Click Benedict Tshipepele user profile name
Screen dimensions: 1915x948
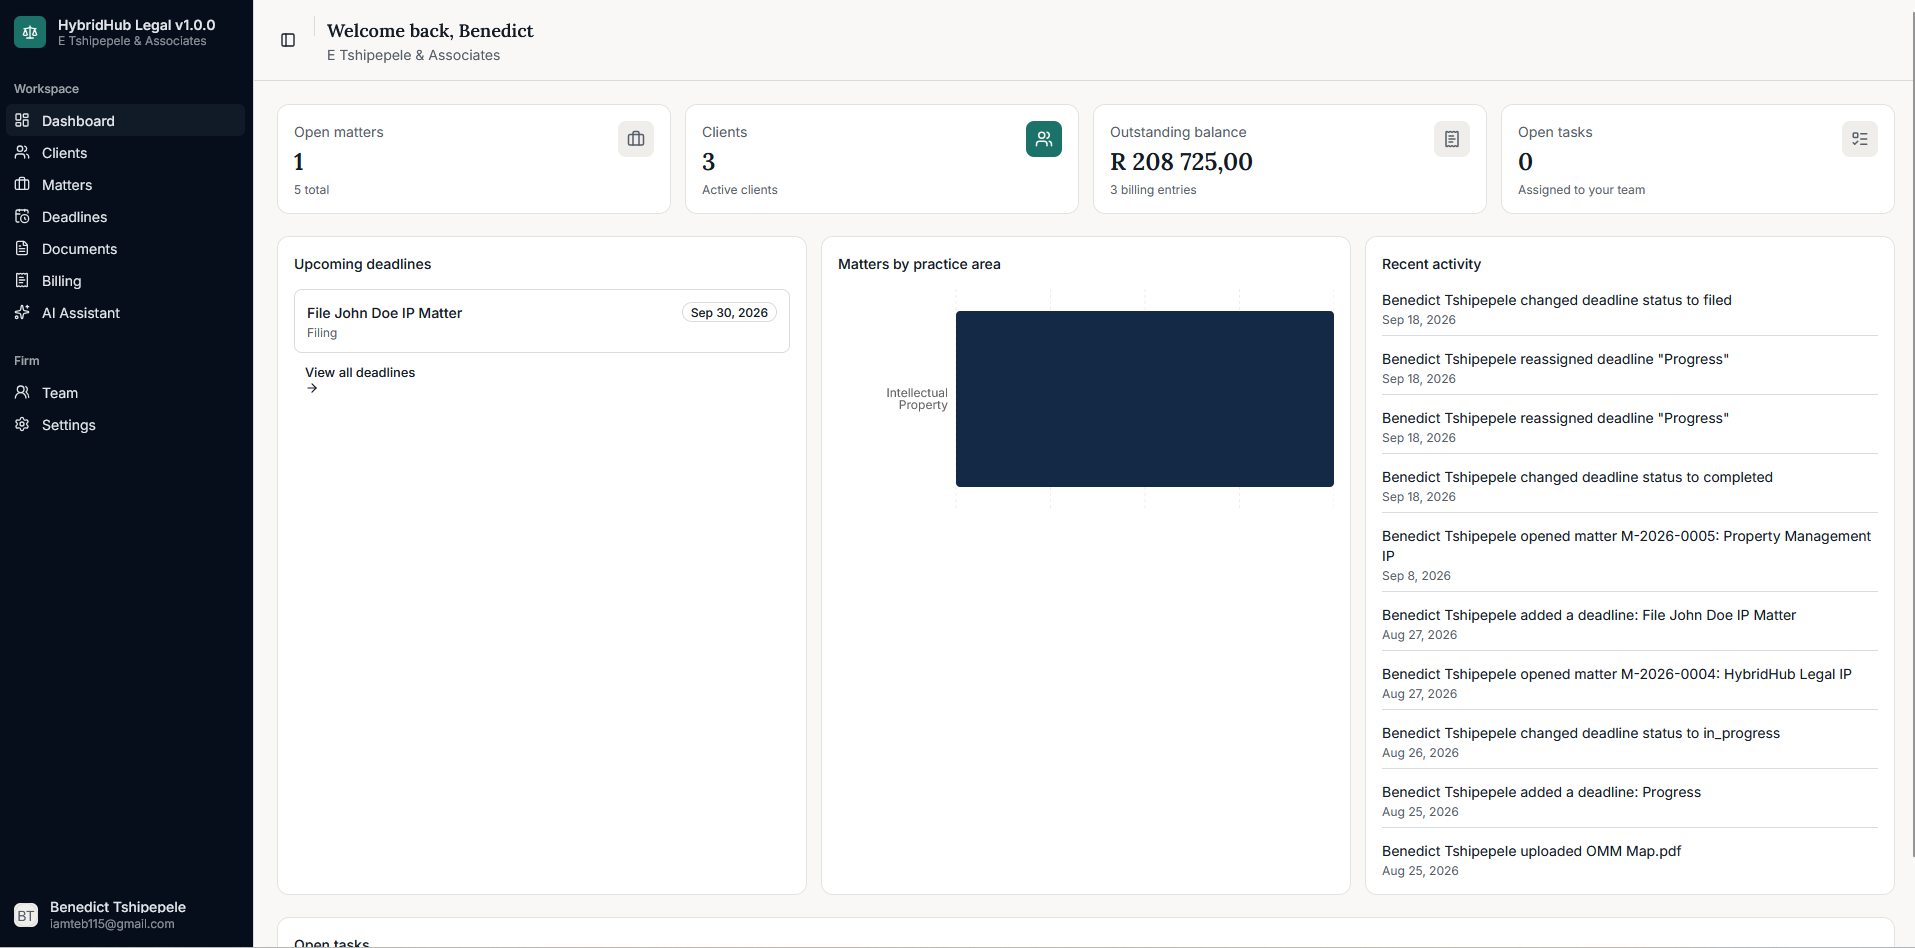tap(118, 907)
